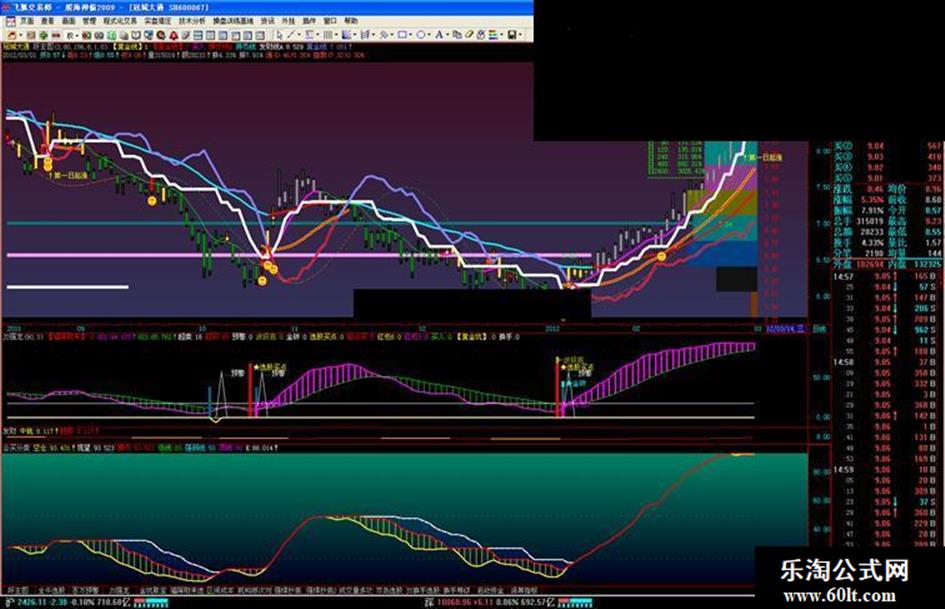This screenshot has height=609, width=945.
Task: Click the 最高 9.23 value
Action: pyautogui.click(x=934, y=221)
